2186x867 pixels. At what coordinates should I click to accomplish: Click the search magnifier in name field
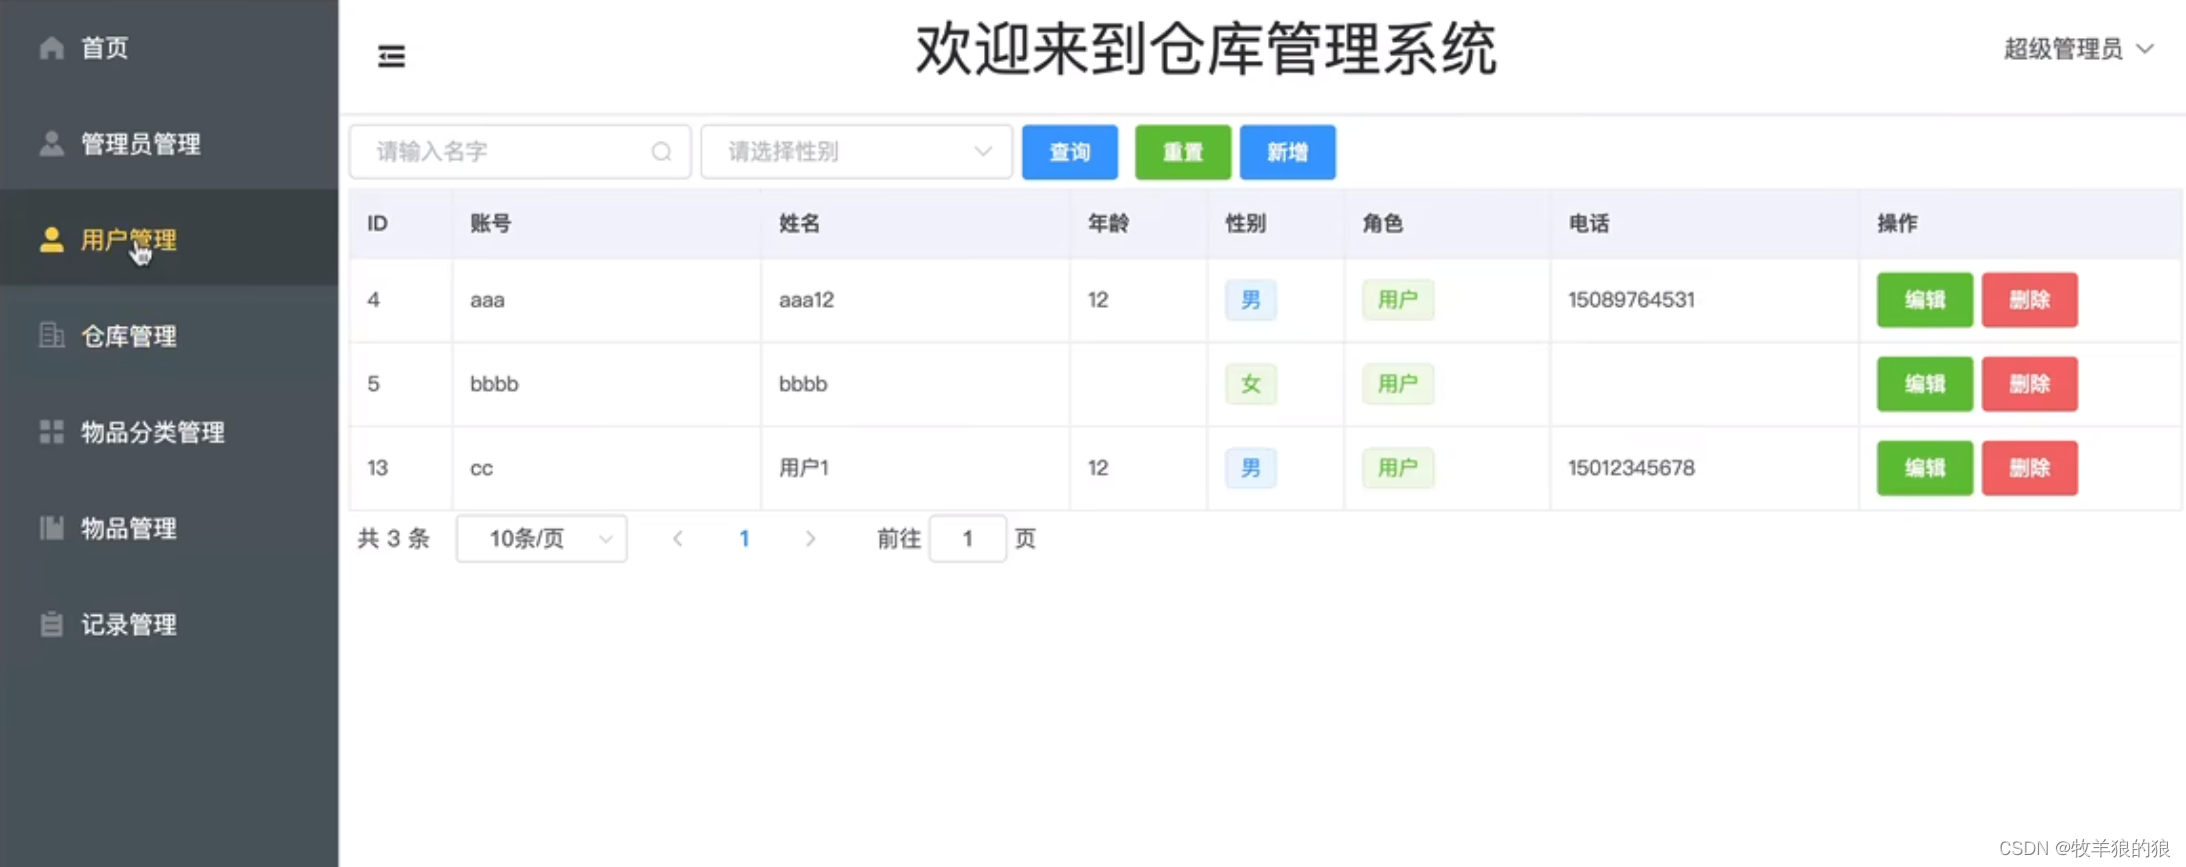point(661,152)
